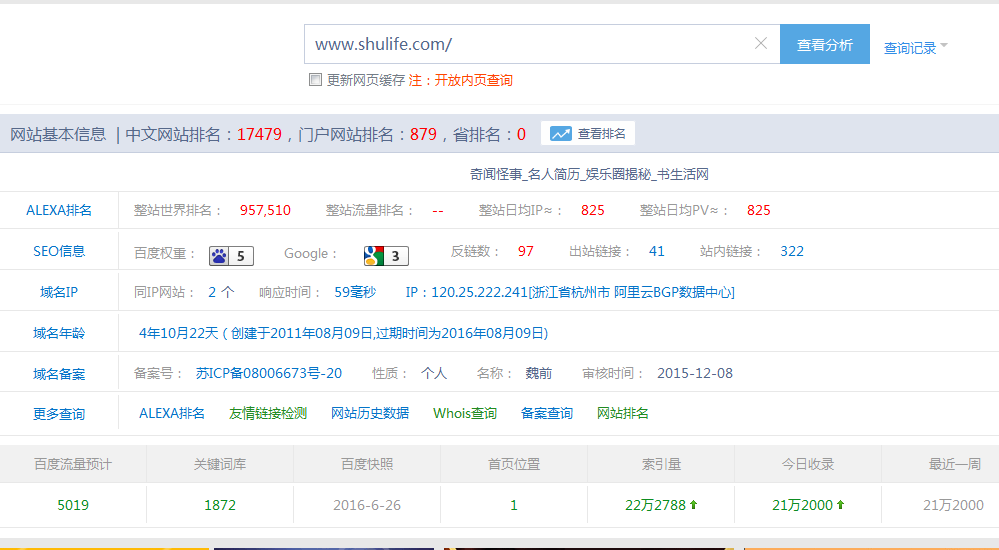Image resolution: width=999 pixels, height=550 pixels.
Task: Click green up arrow beside 21万2000
Action: point(841,505)
